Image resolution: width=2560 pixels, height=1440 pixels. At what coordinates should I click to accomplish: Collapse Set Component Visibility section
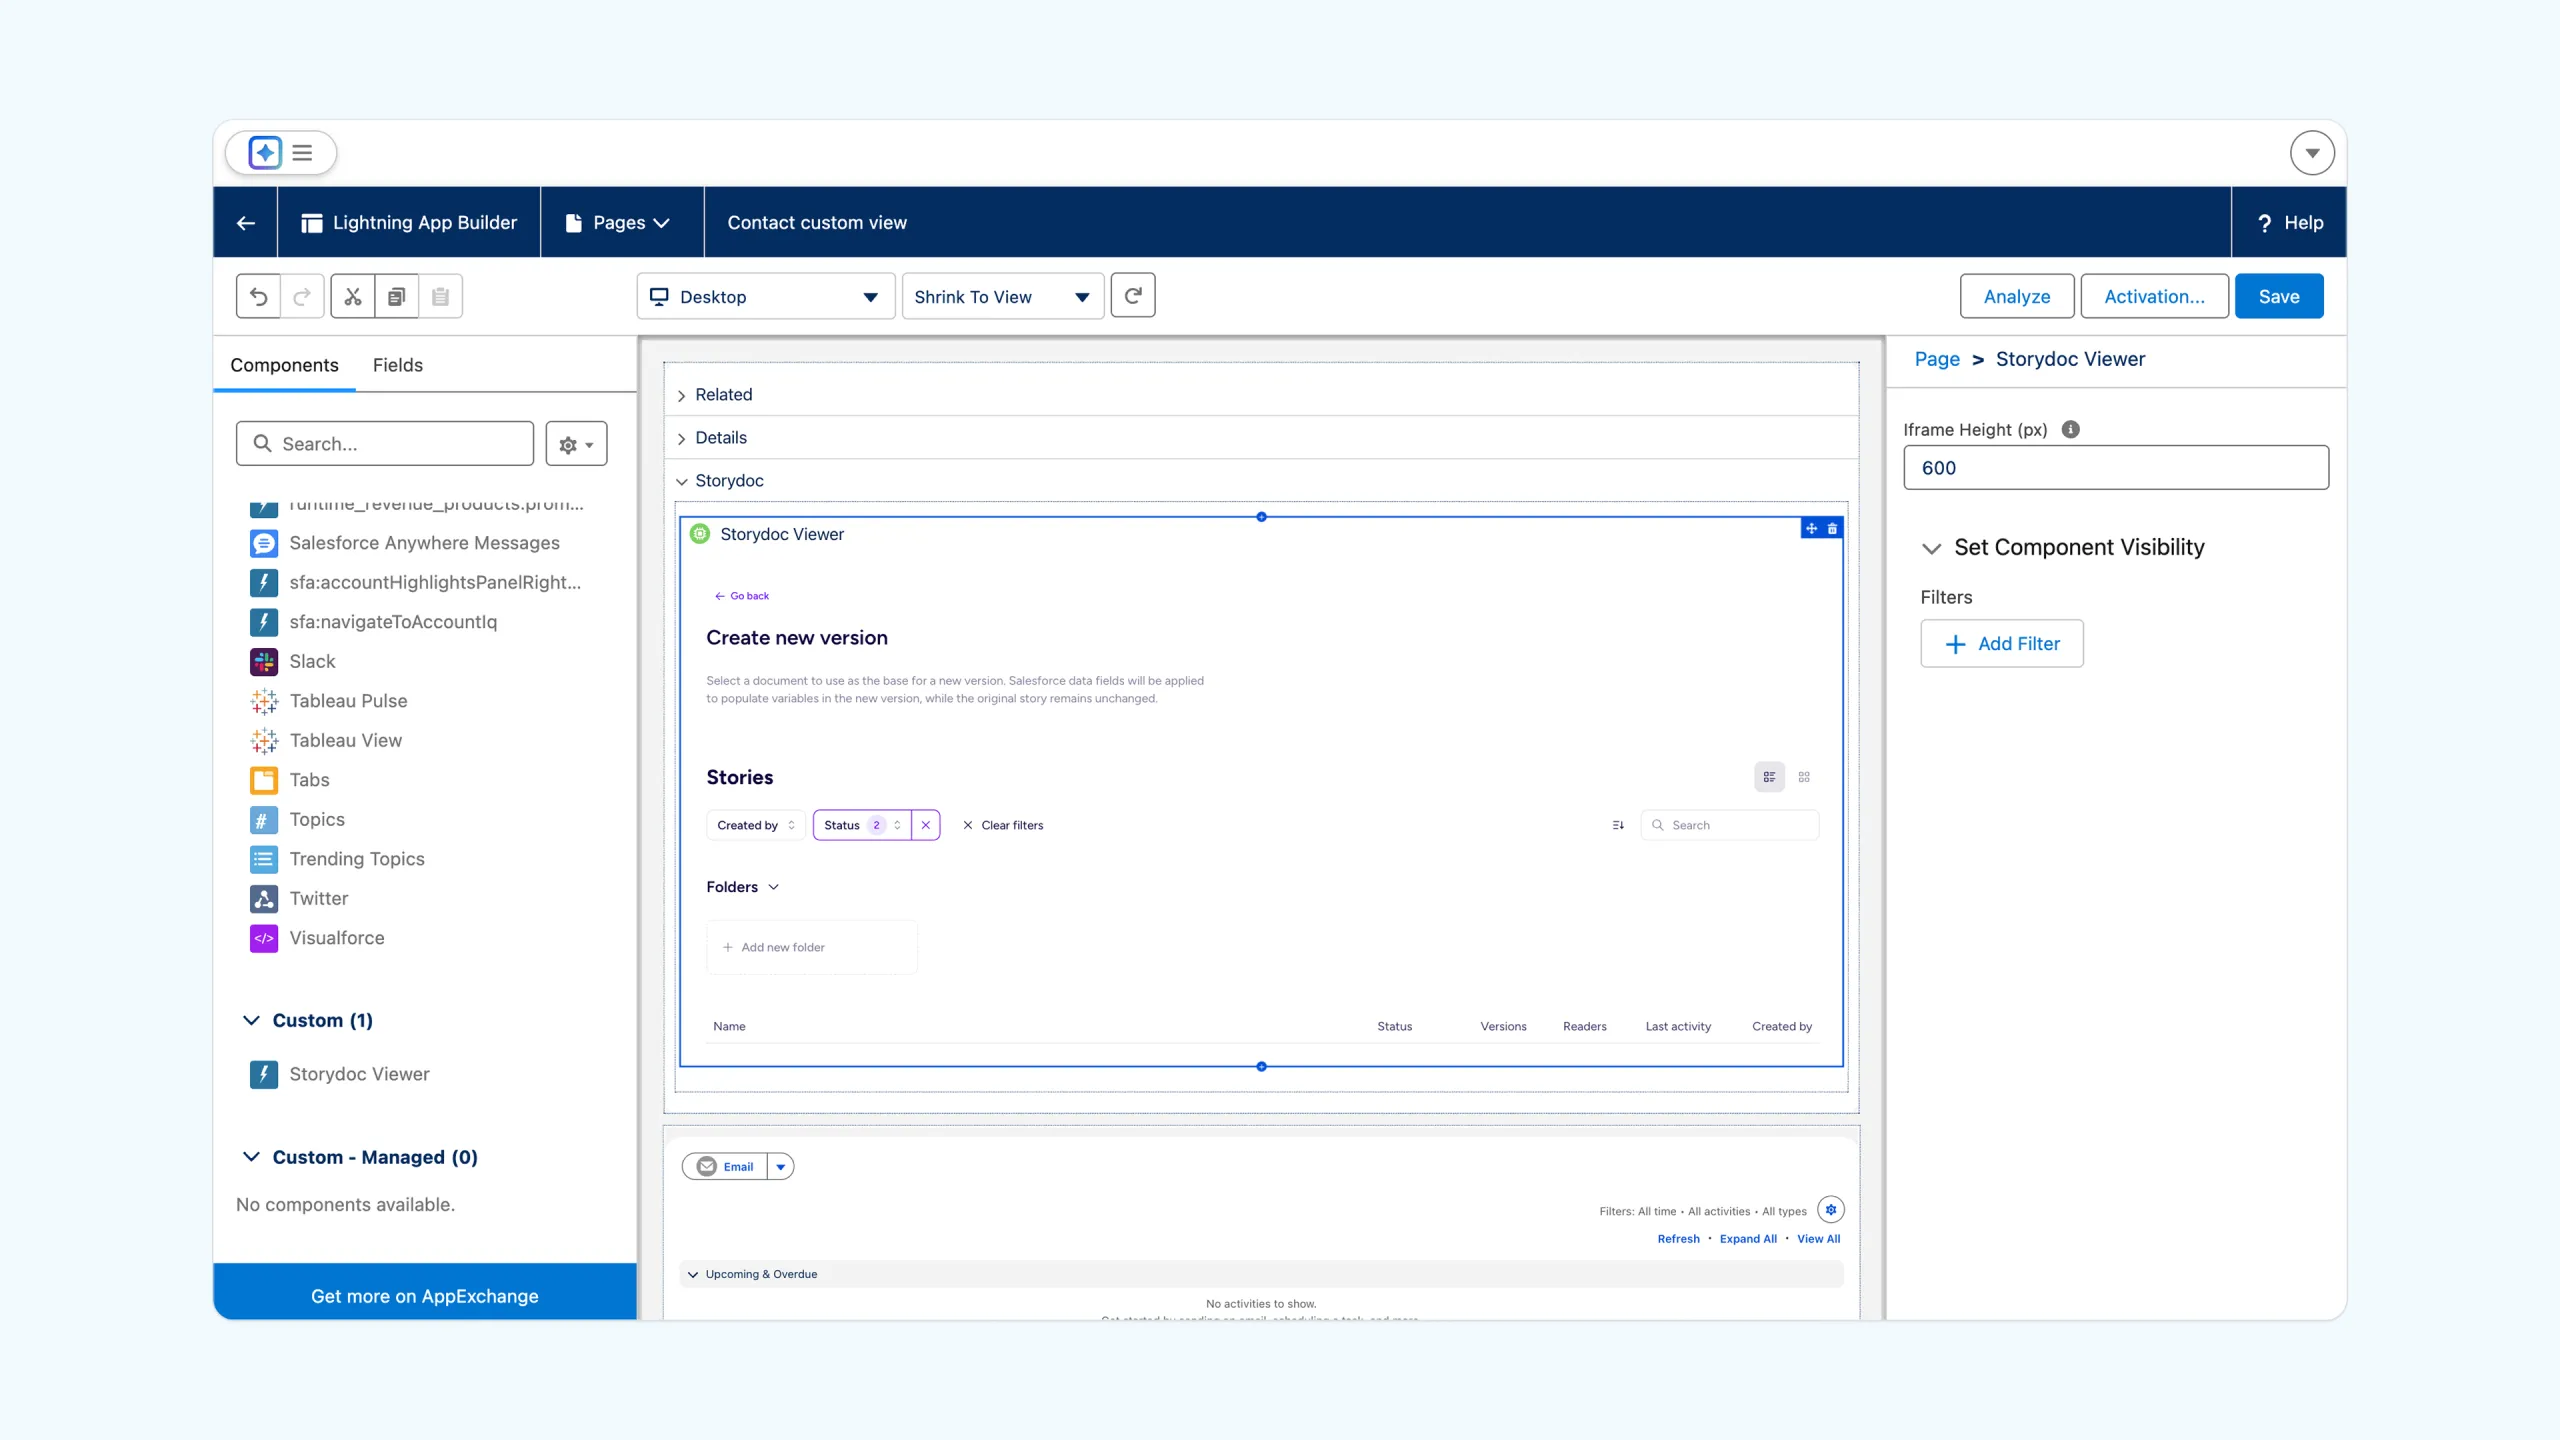(x=1932, y=548)
